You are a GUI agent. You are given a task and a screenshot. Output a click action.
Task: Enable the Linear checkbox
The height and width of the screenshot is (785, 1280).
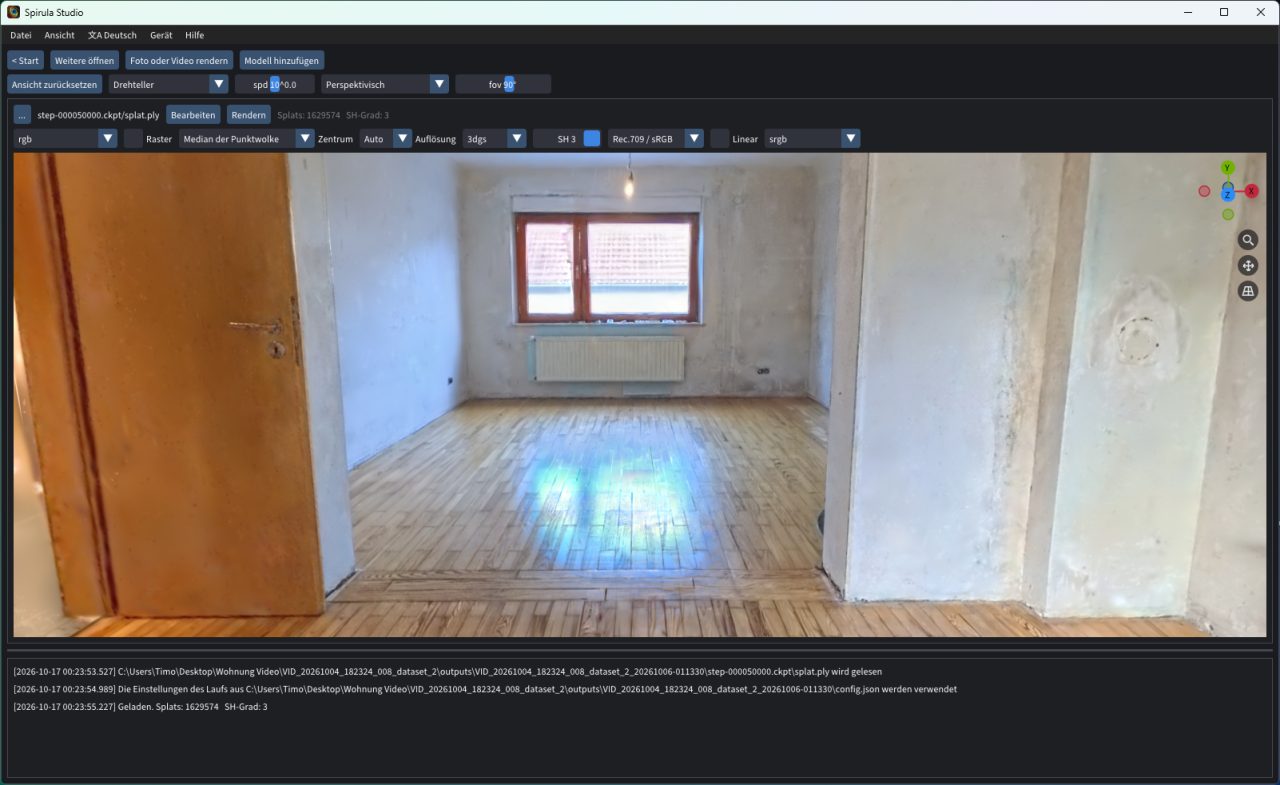coord(719,139)
